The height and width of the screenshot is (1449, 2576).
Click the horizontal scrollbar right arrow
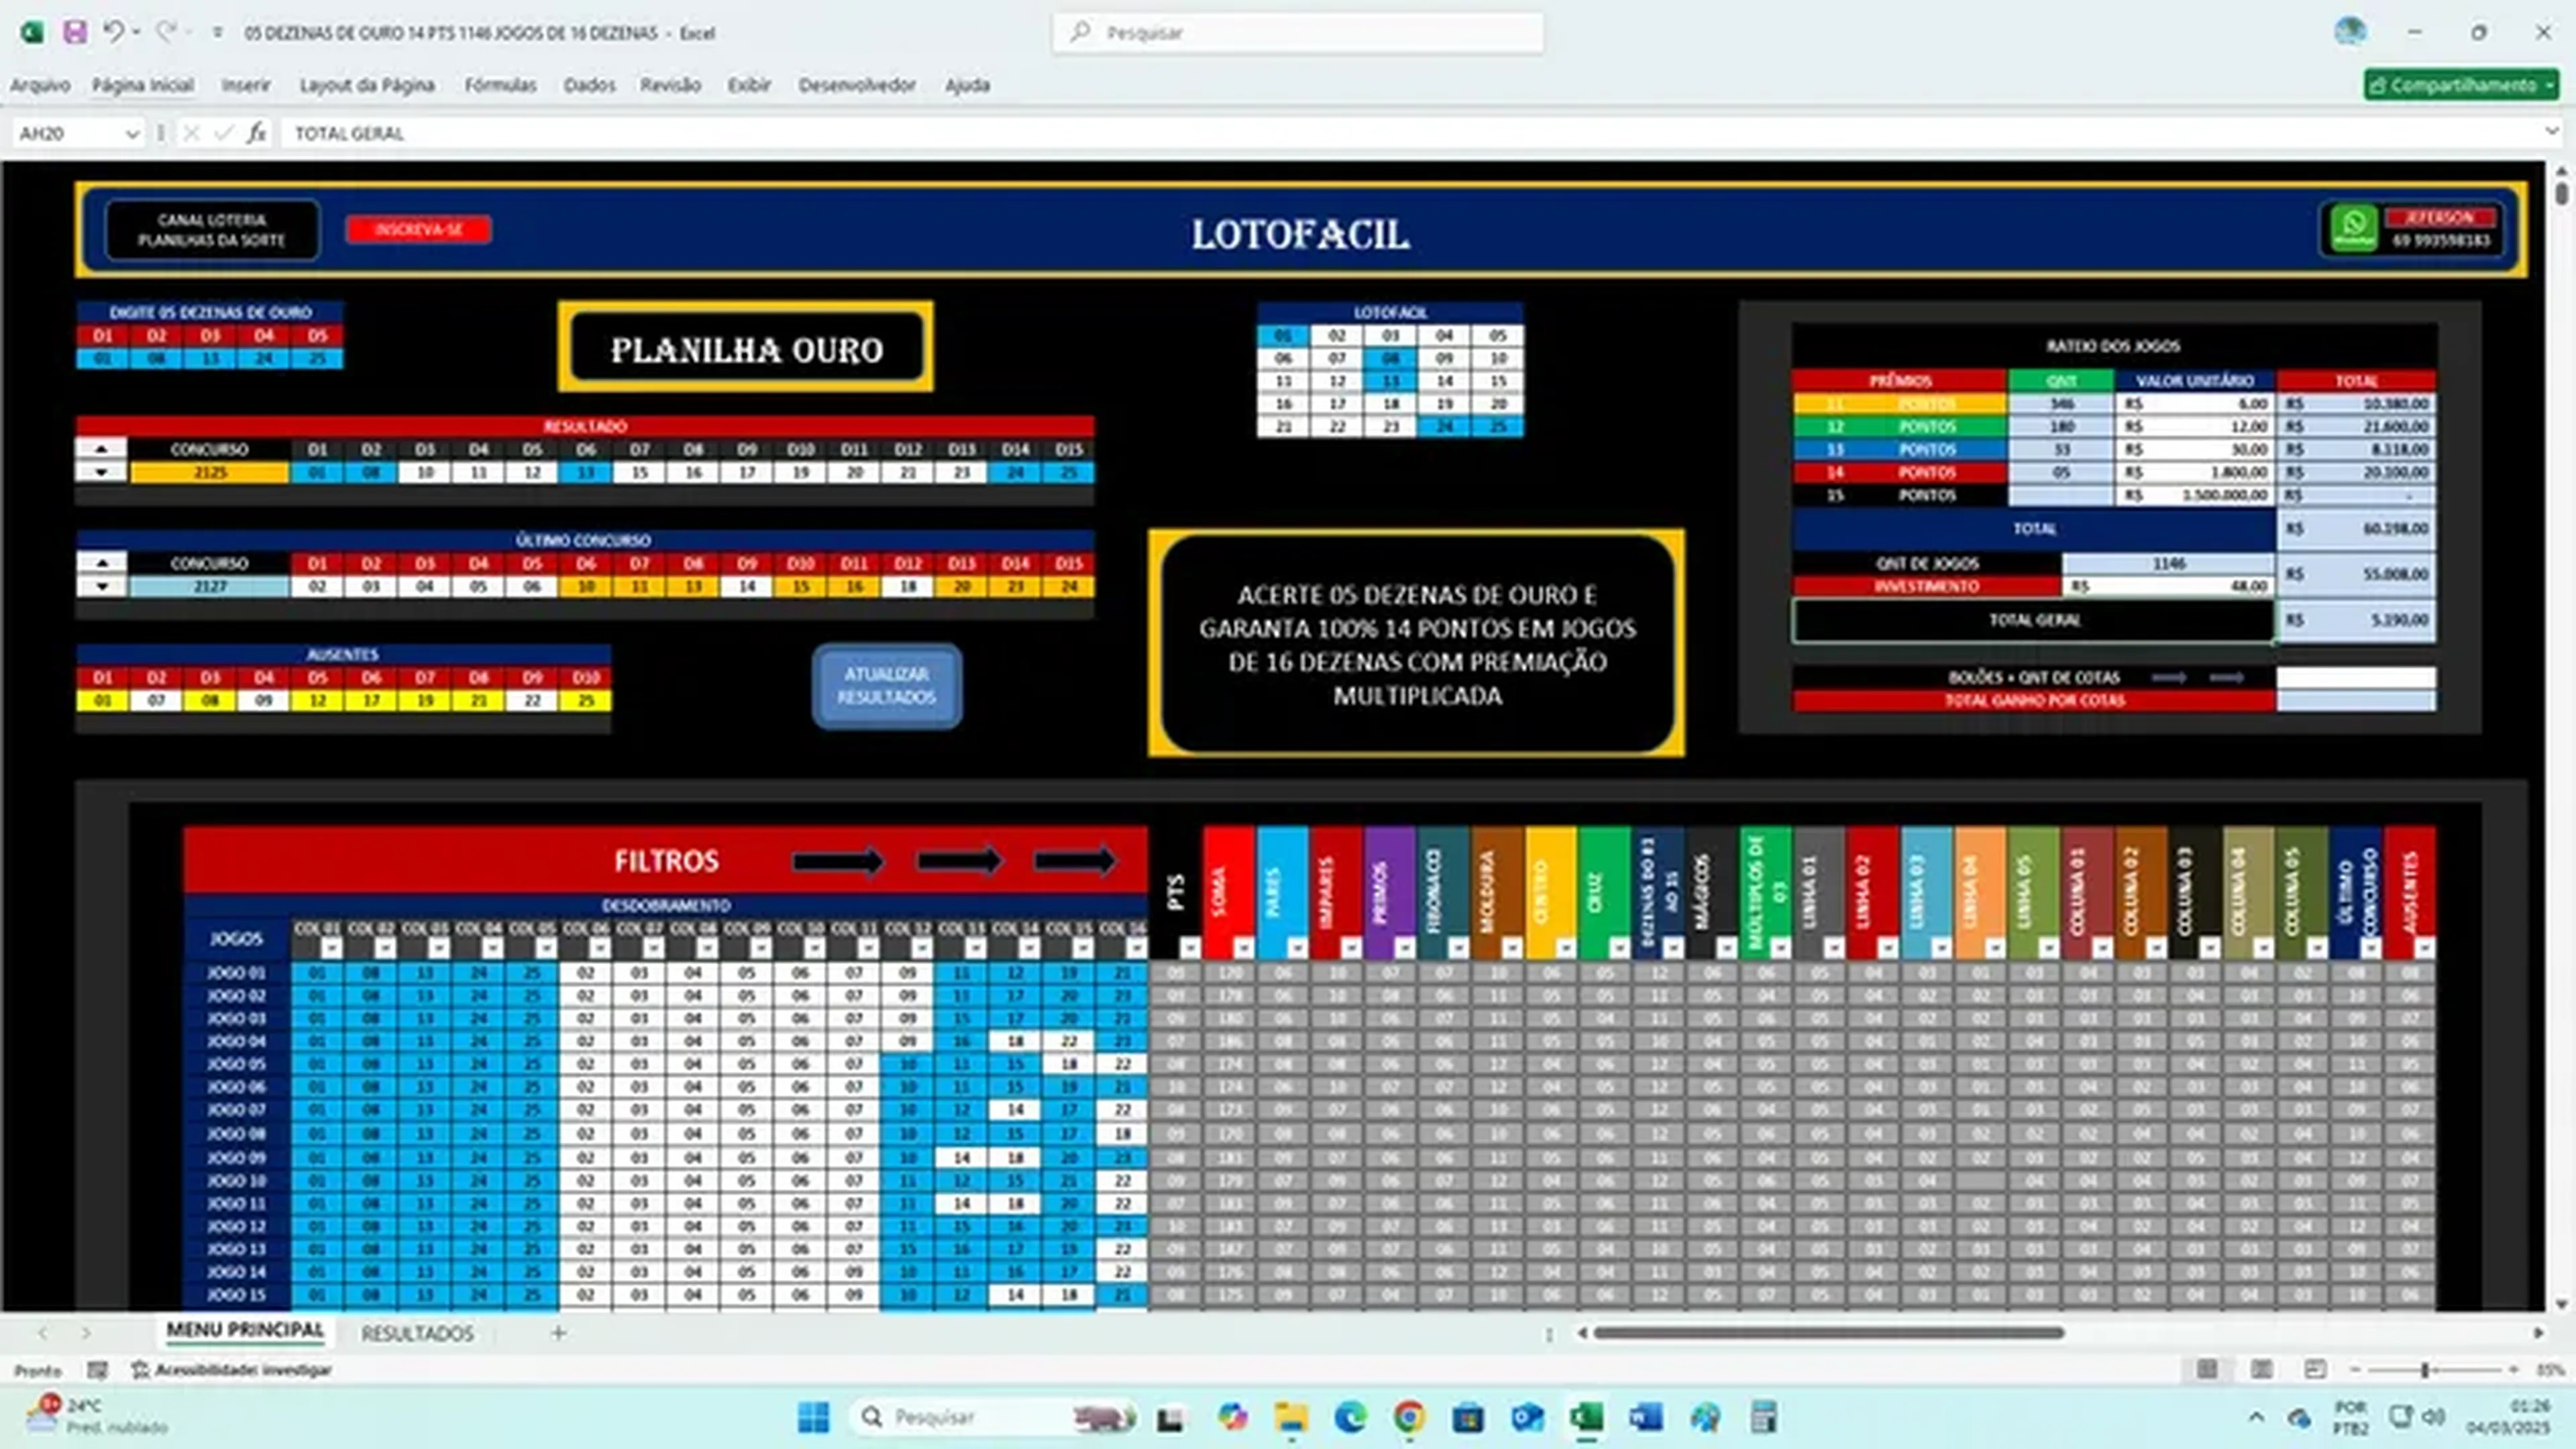(2538, 1333)
